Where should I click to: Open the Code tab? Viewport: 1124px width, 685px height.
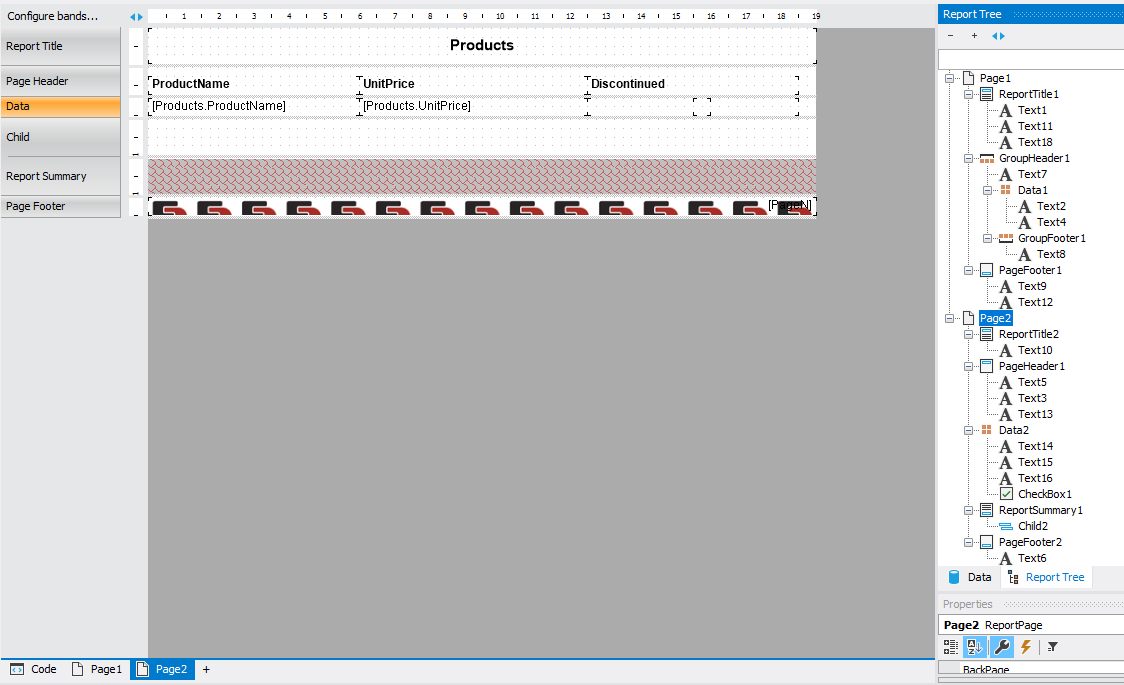pos(34,669)
